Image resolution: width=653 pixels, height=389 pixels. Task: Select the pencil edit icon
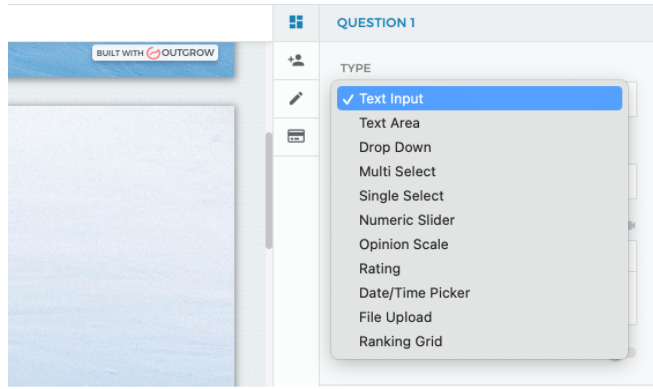click(x=296, y=98)
